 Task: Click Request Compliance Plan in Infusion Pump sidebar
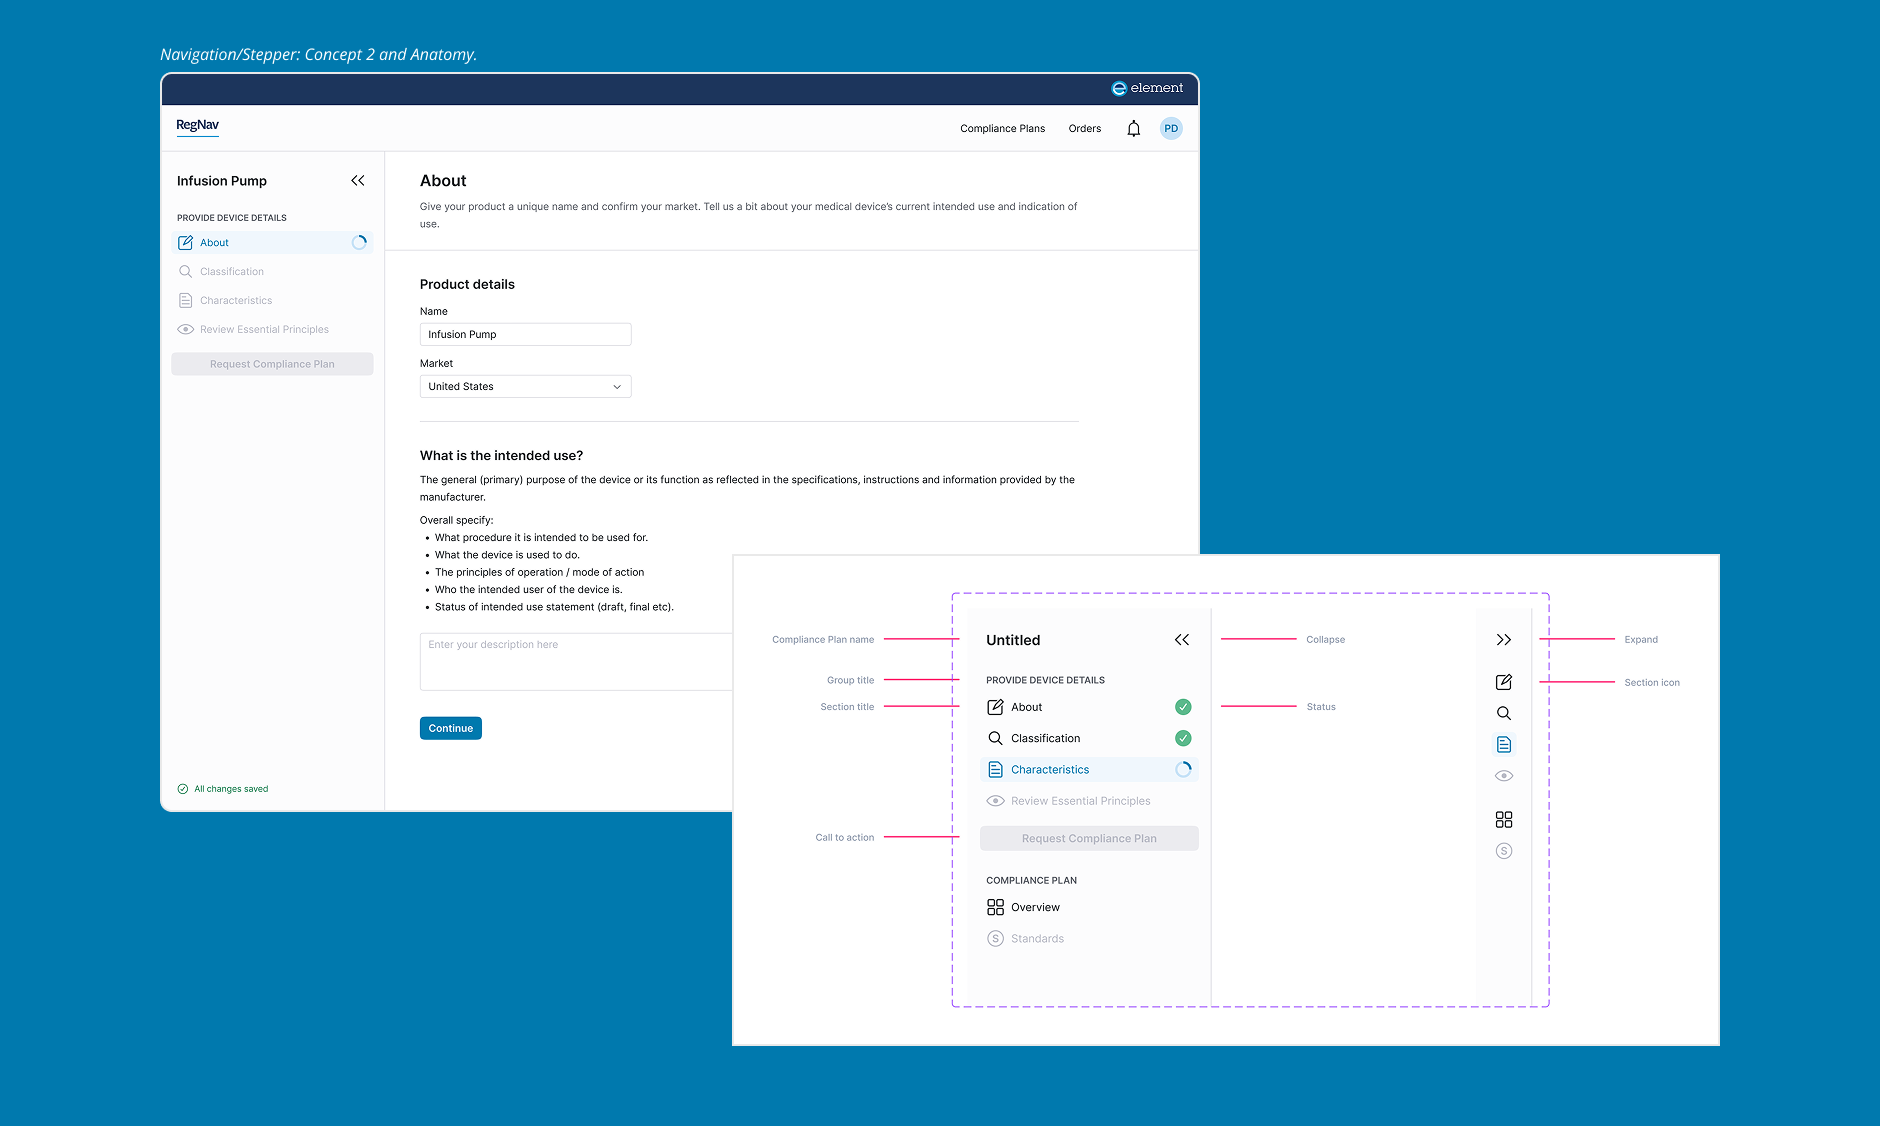click(x=272, y=364)
